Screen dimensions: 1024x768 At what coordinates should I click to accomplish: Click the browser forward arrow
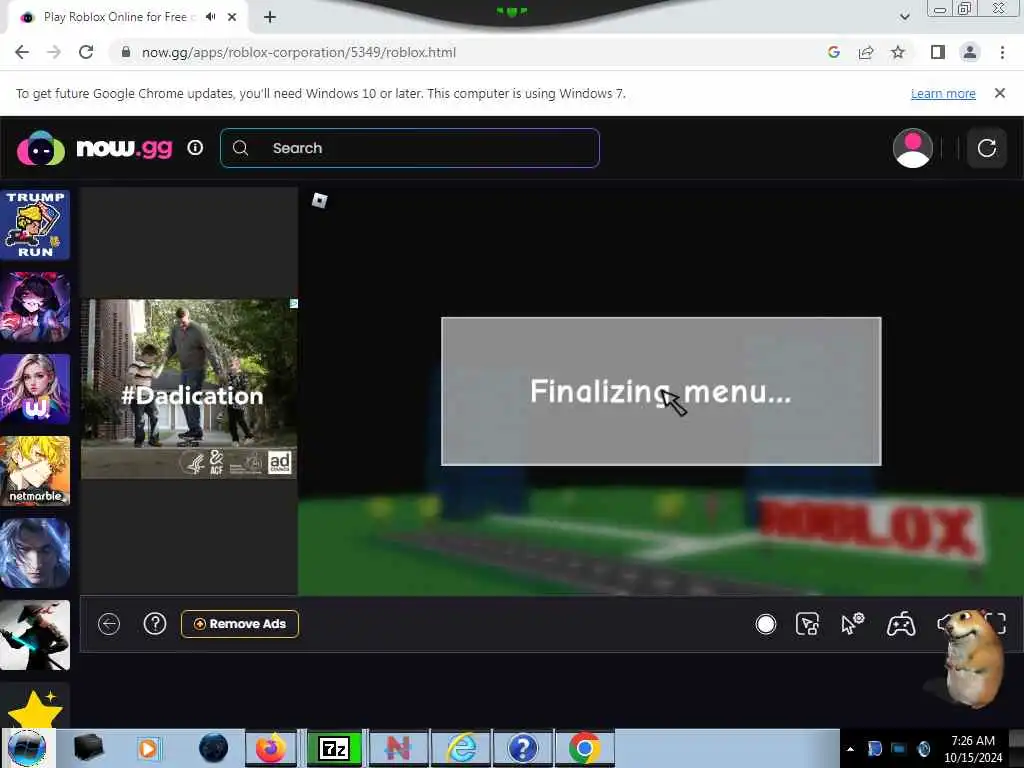pos(54,52)
